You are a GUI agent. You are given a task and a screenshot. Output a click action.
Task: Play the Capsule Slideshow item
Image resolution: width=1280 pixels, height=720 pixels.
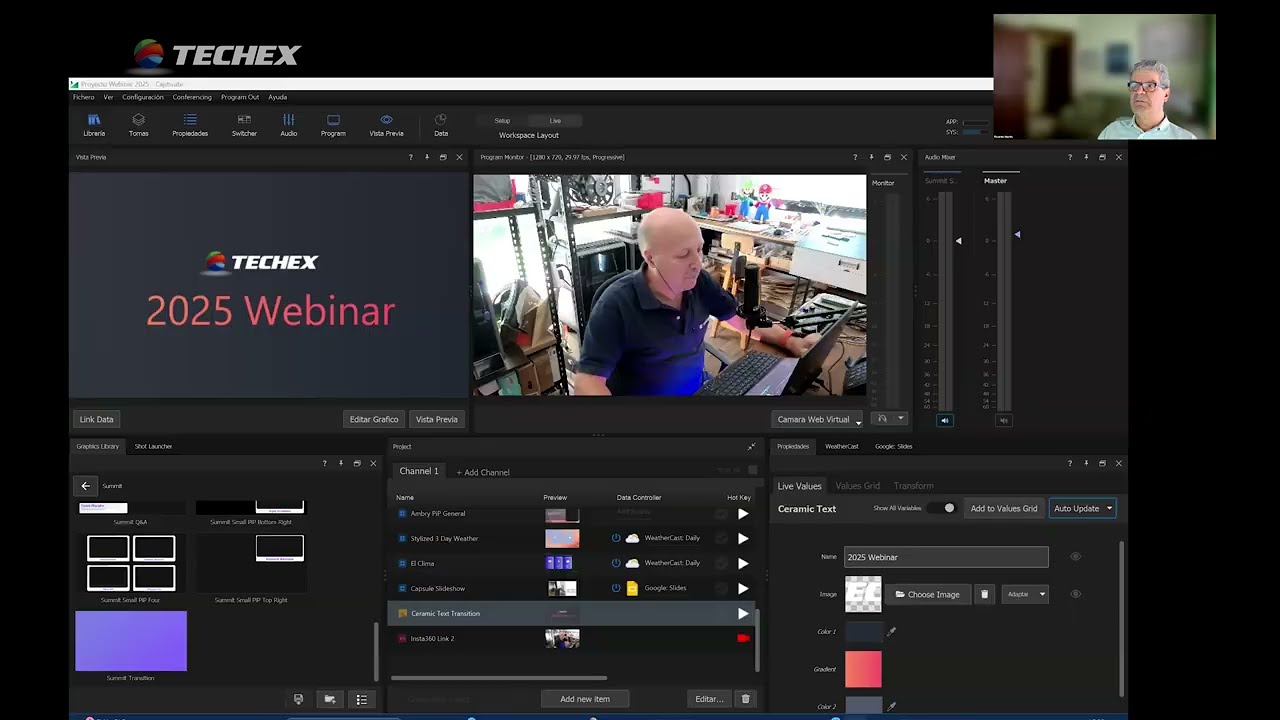[x=743, y=588]
